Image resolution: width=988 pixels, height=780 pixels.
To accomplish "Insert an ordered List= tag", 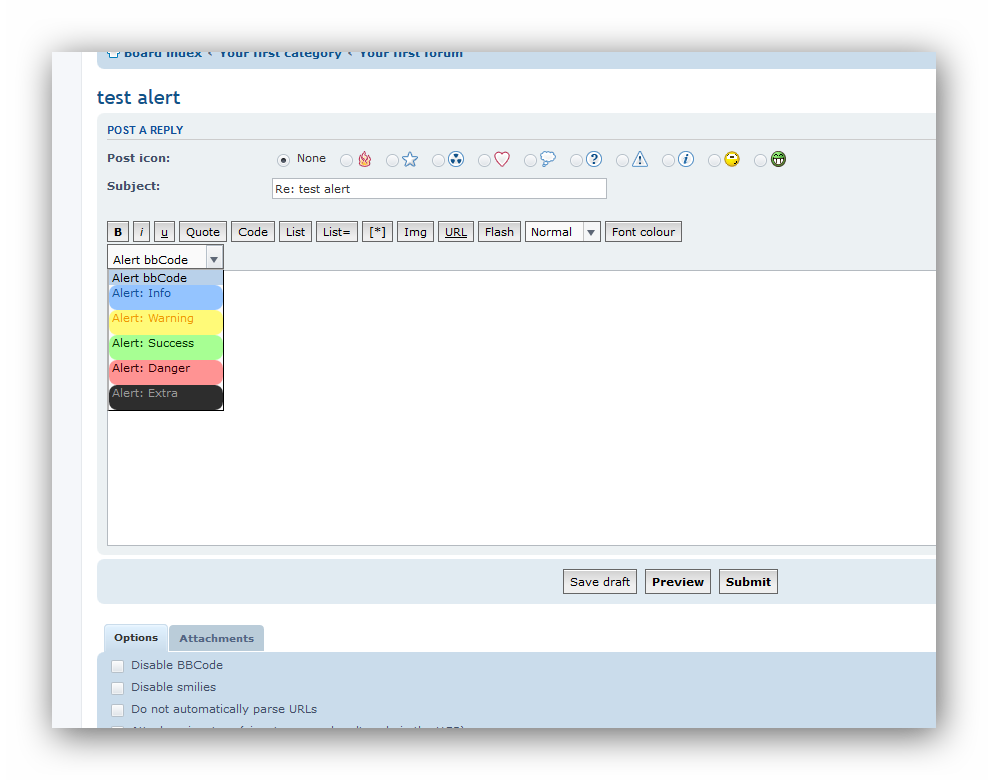I will [x=336, y=232].
